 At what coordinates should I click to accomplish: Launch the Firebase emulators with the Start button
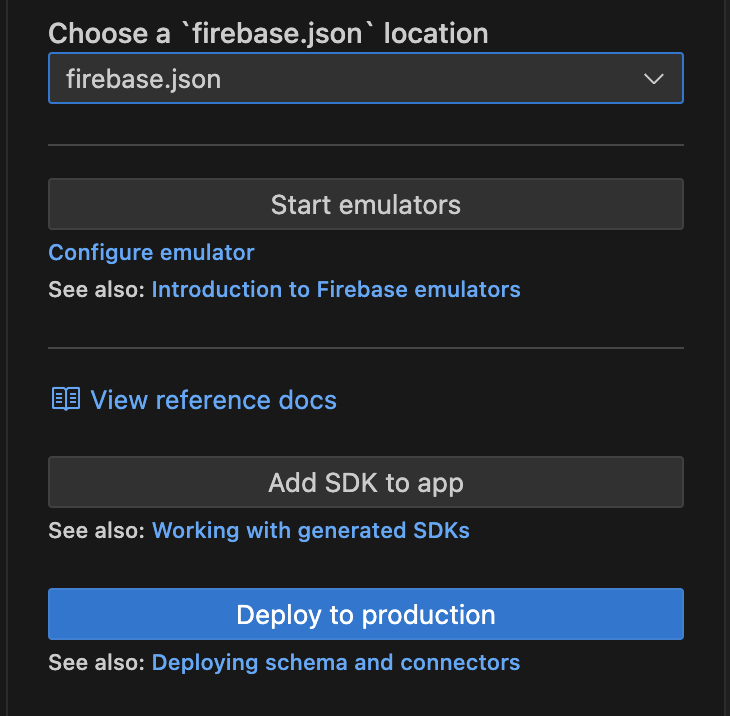pos(366,204)
